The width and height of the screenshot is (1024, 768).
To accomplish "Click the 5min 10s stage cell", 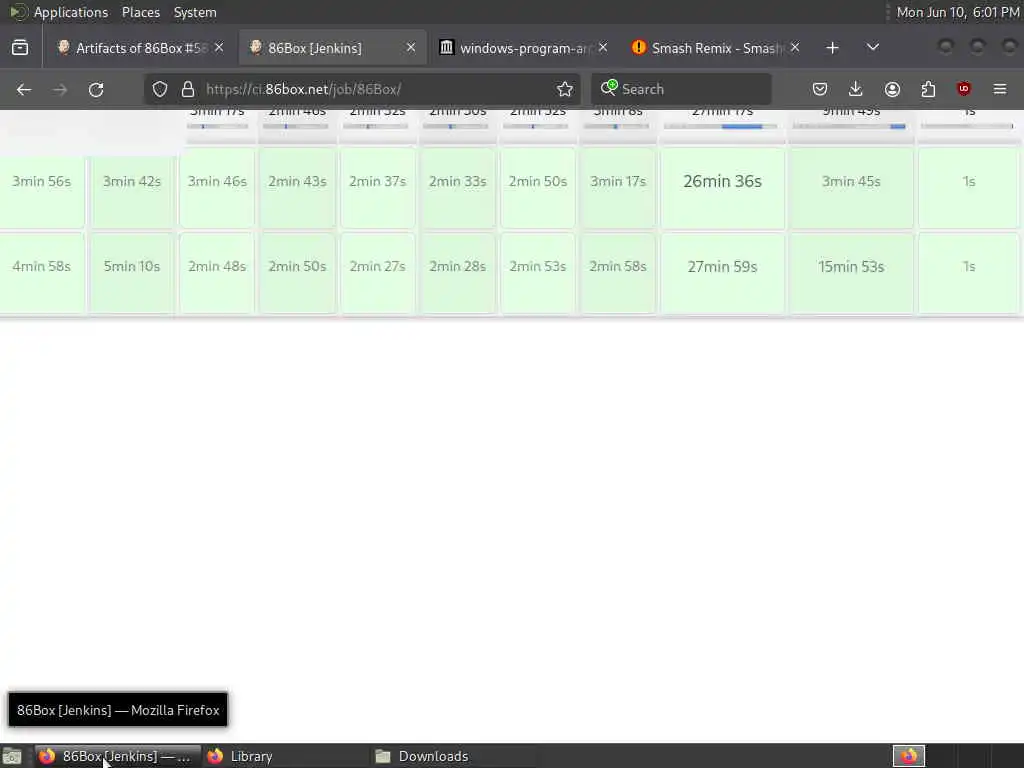I will (132, 273).
